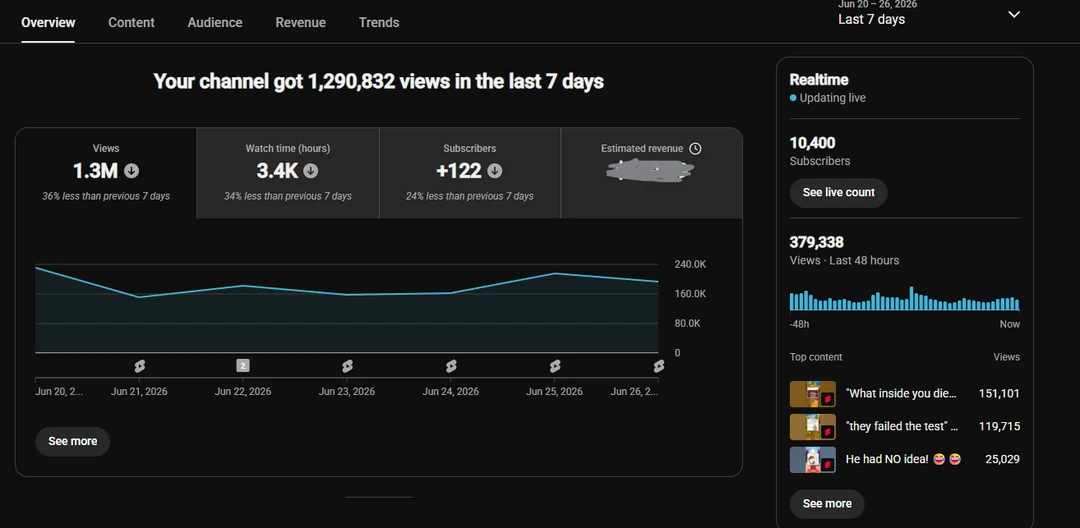
Task: Select the Estimated revenue card
Action: click(652, 173)
